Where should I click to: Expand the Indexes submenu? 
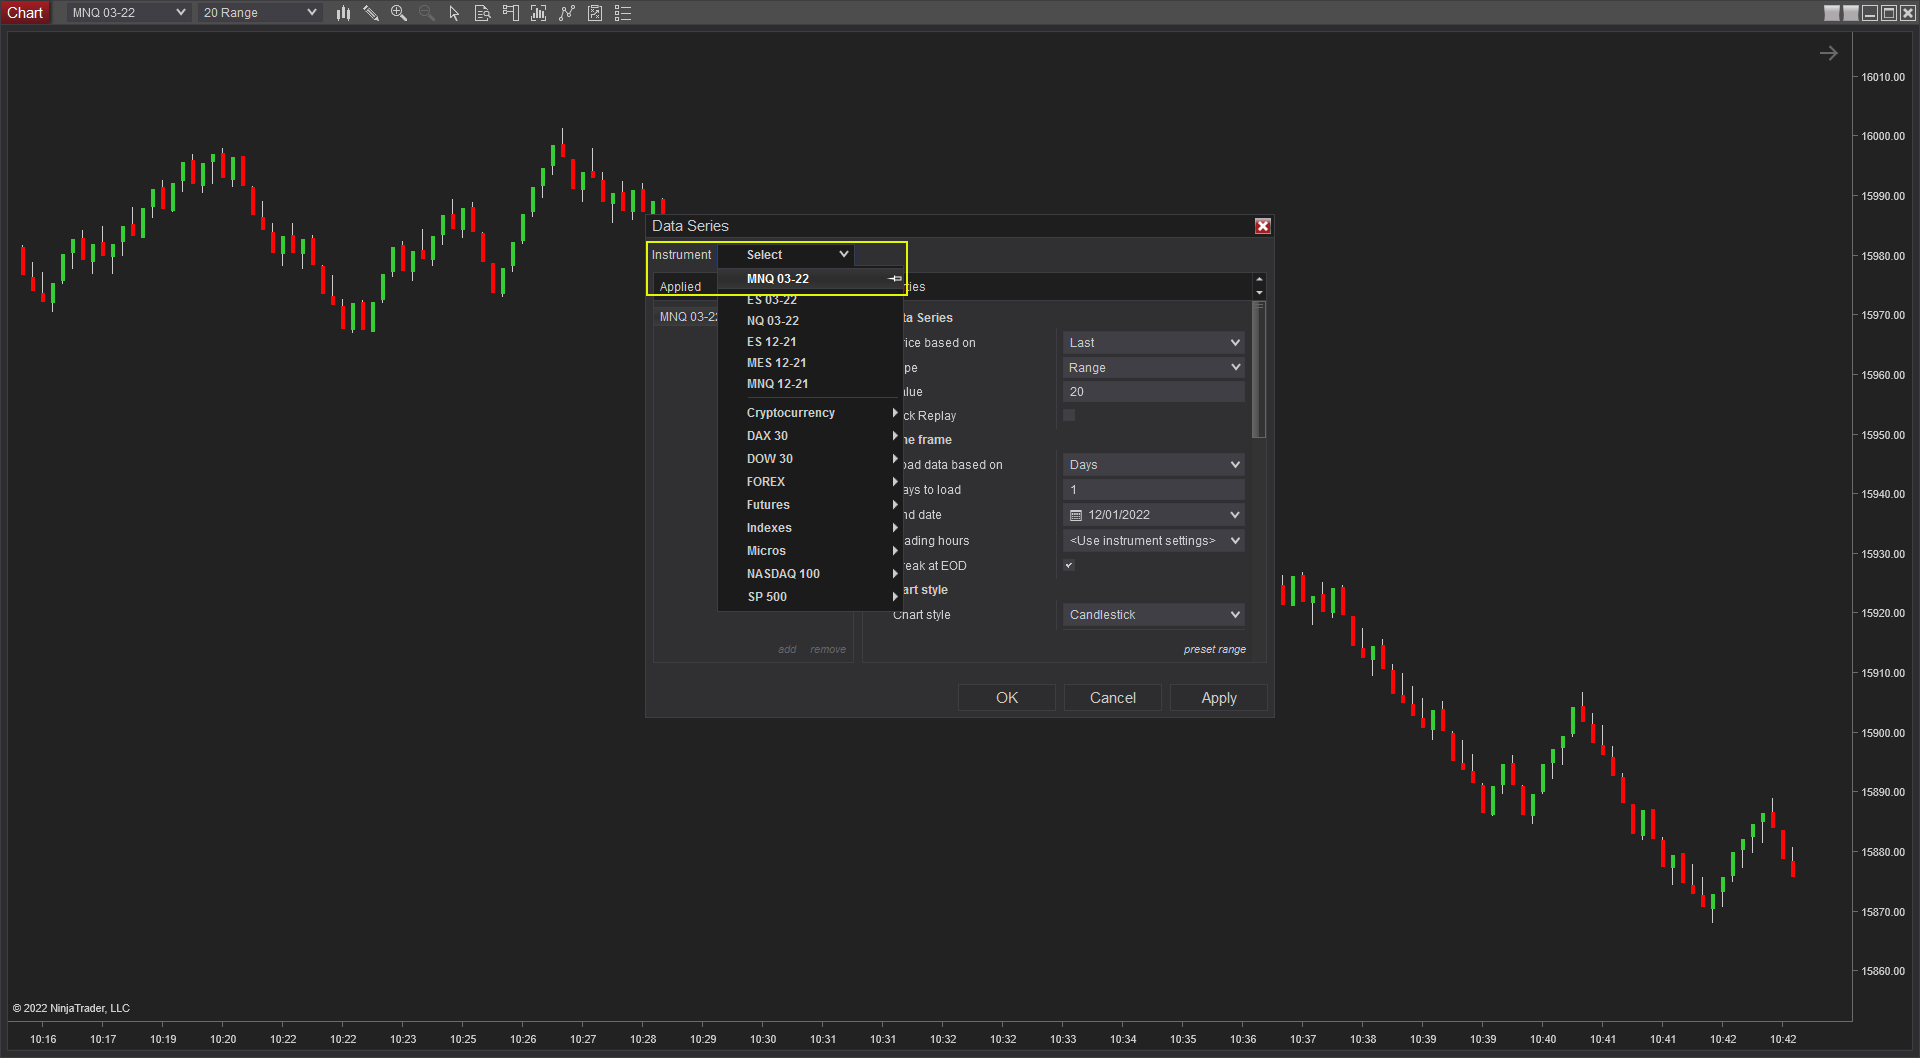coord(810,528)
